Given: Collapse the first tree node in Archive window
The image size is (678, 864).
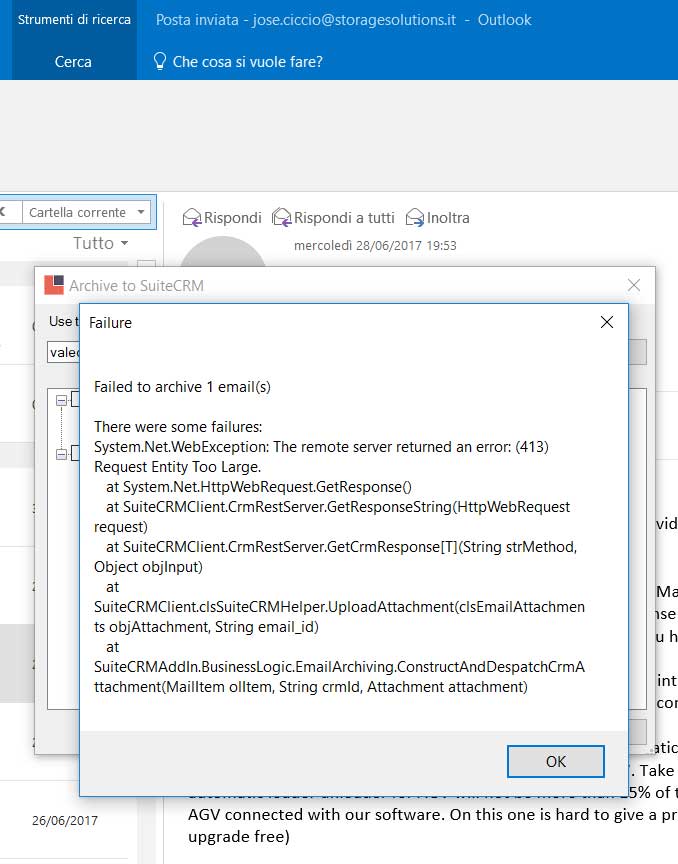Looking at the screenshot, I should coord(62,401).
